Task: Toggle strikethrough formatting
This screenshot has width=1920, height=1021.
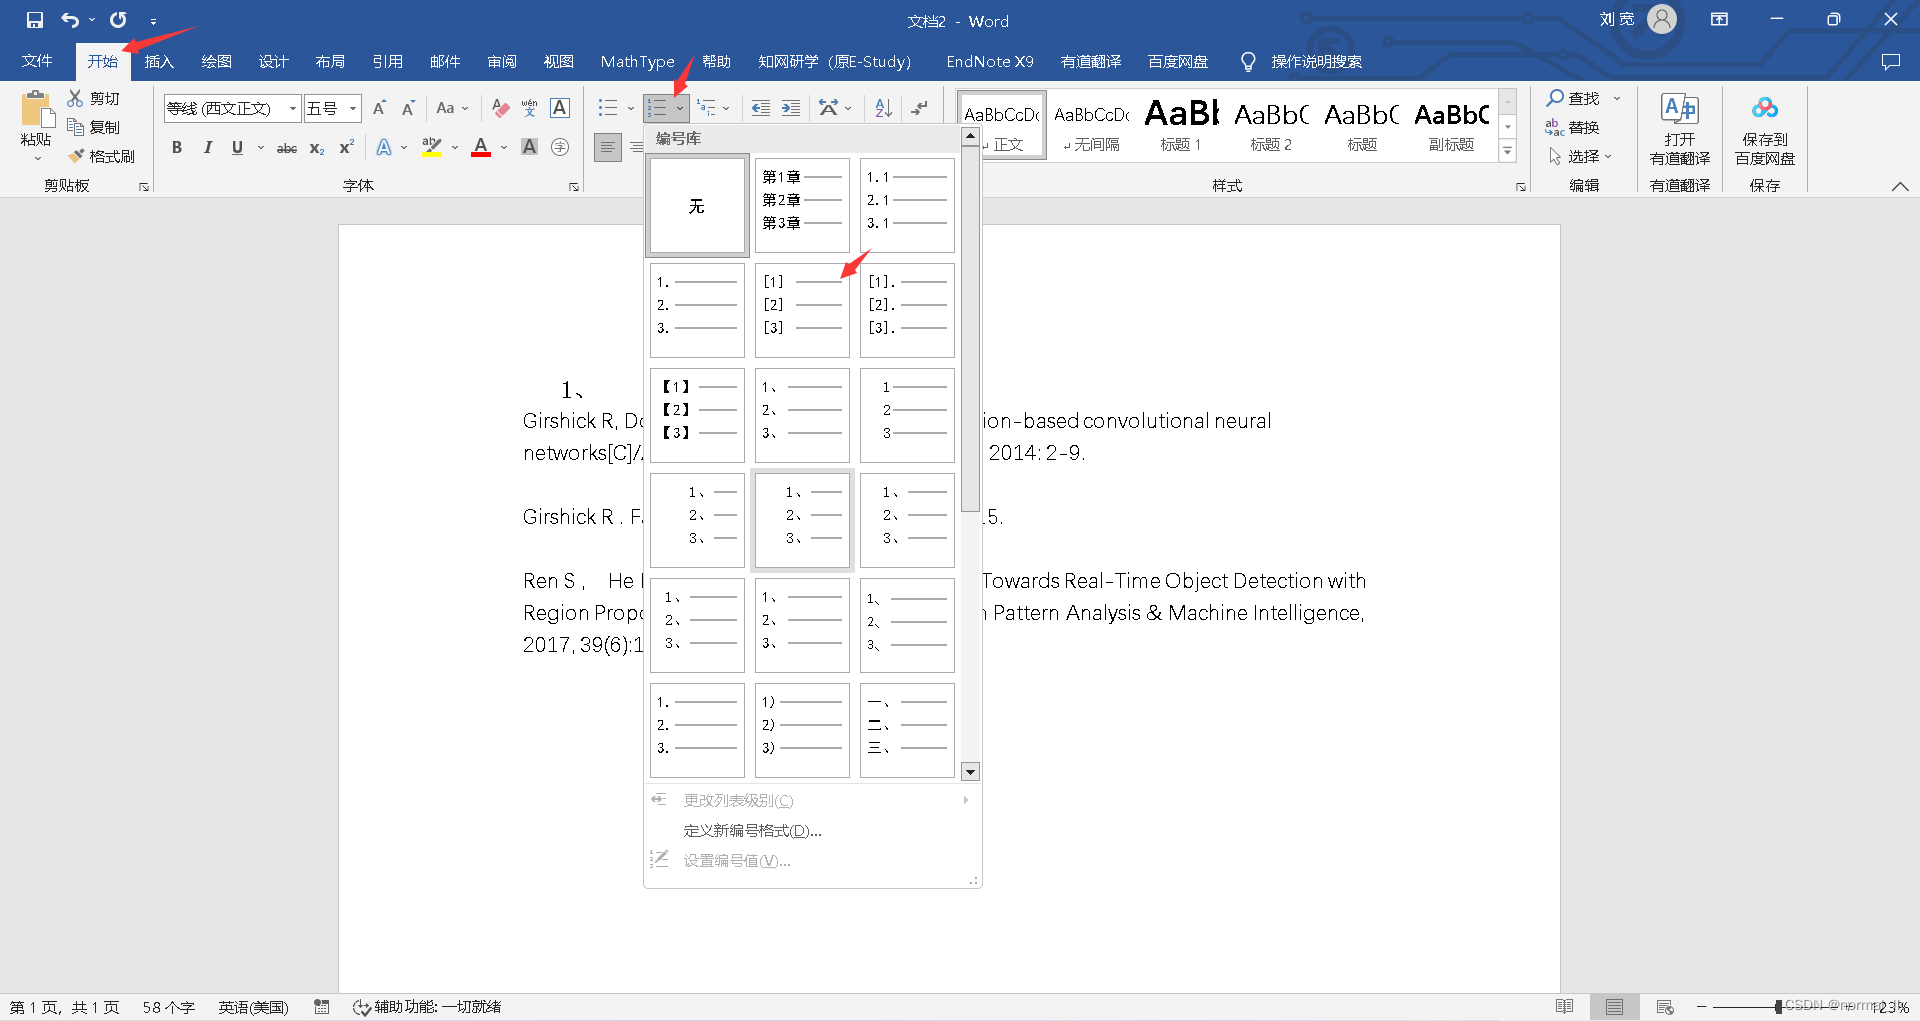Action: pyautogui.click(x=287, y=148)
